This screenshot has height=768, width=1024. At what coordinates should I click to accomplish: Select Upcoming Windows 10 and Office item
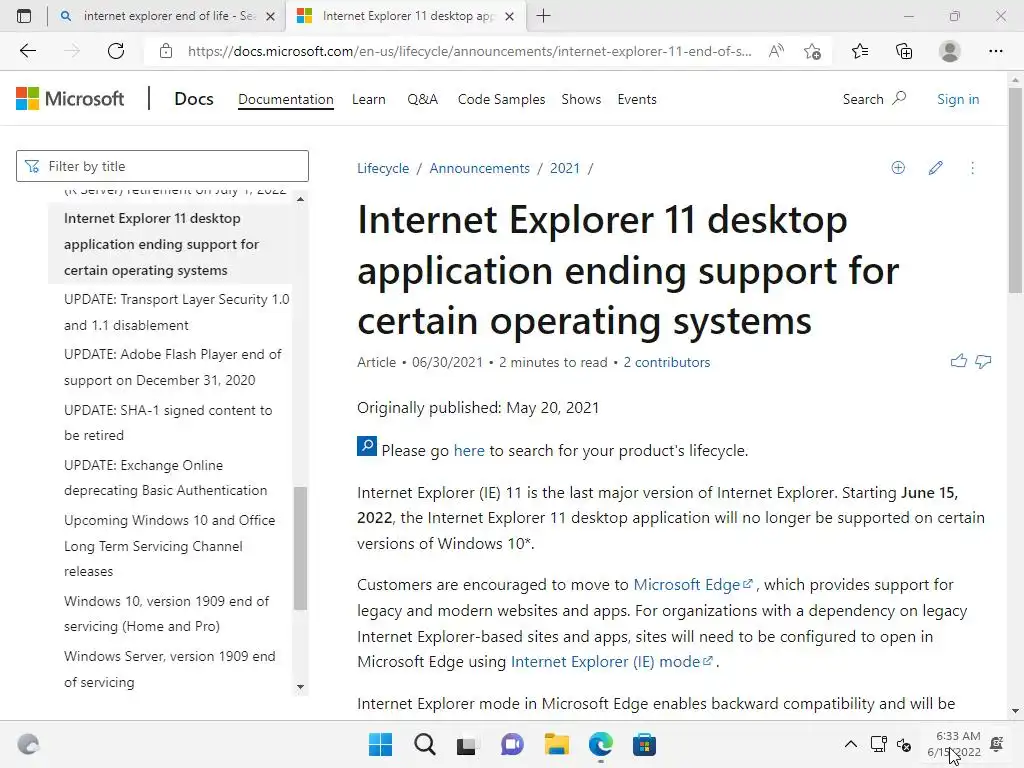pyautogui.click(x=169, y=545)
